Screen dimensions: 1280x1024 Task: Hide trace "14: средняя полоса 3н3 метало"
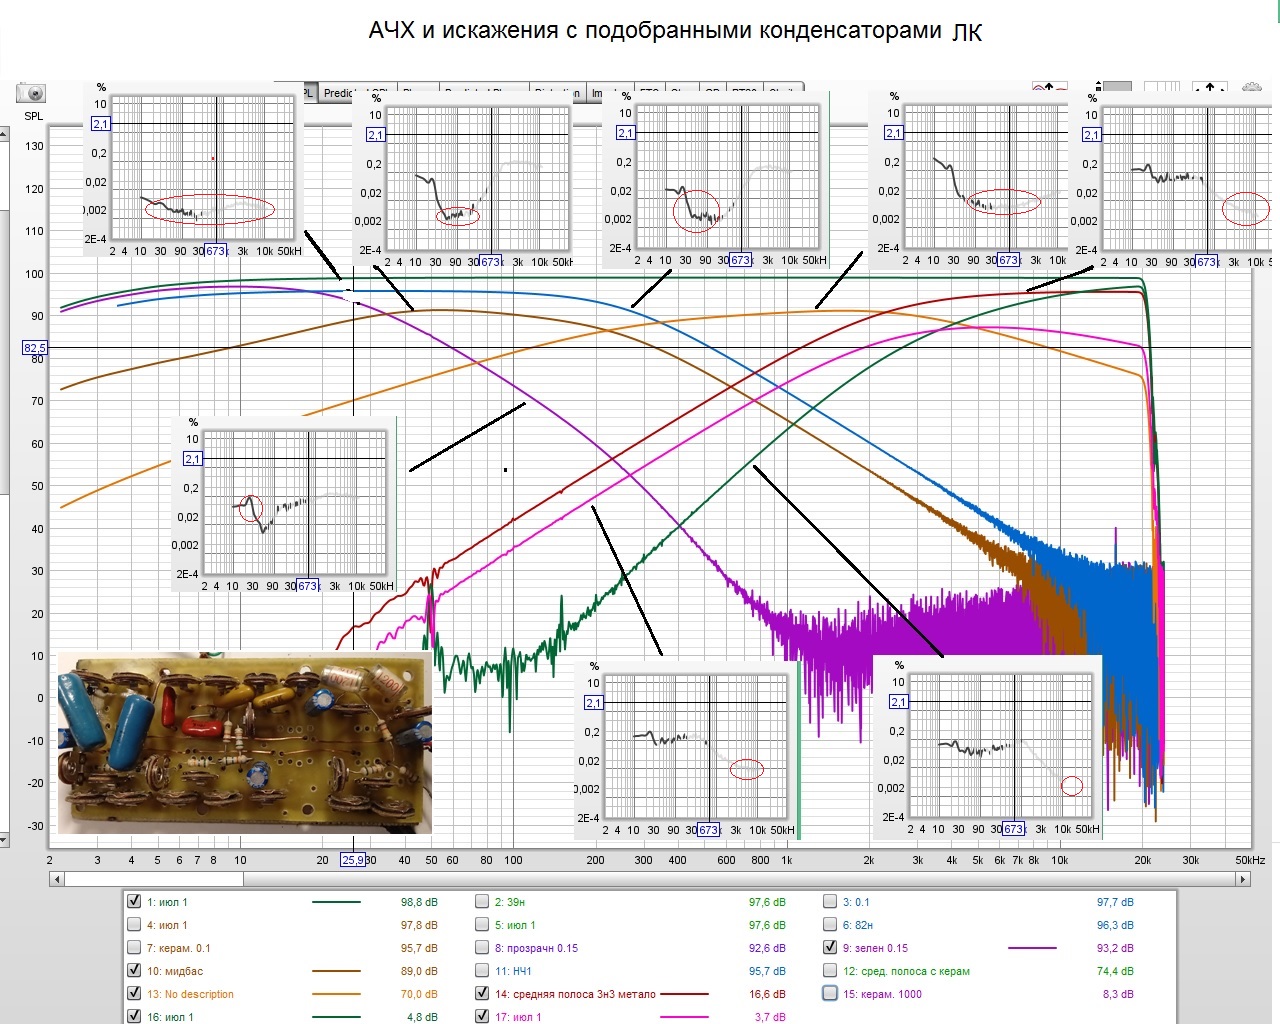[x=482, y=994]
